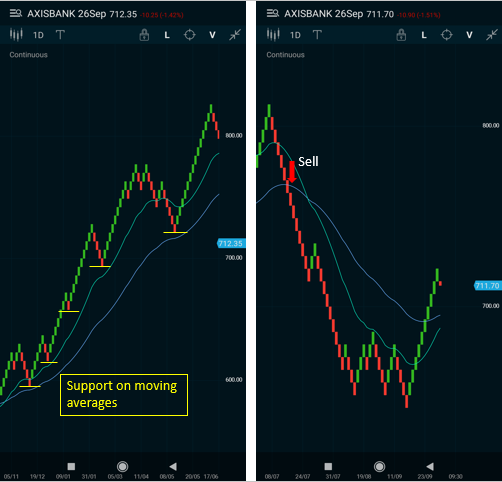Click the 800.00 price label in left chart

pyautogui.click(x=234, y=135)
